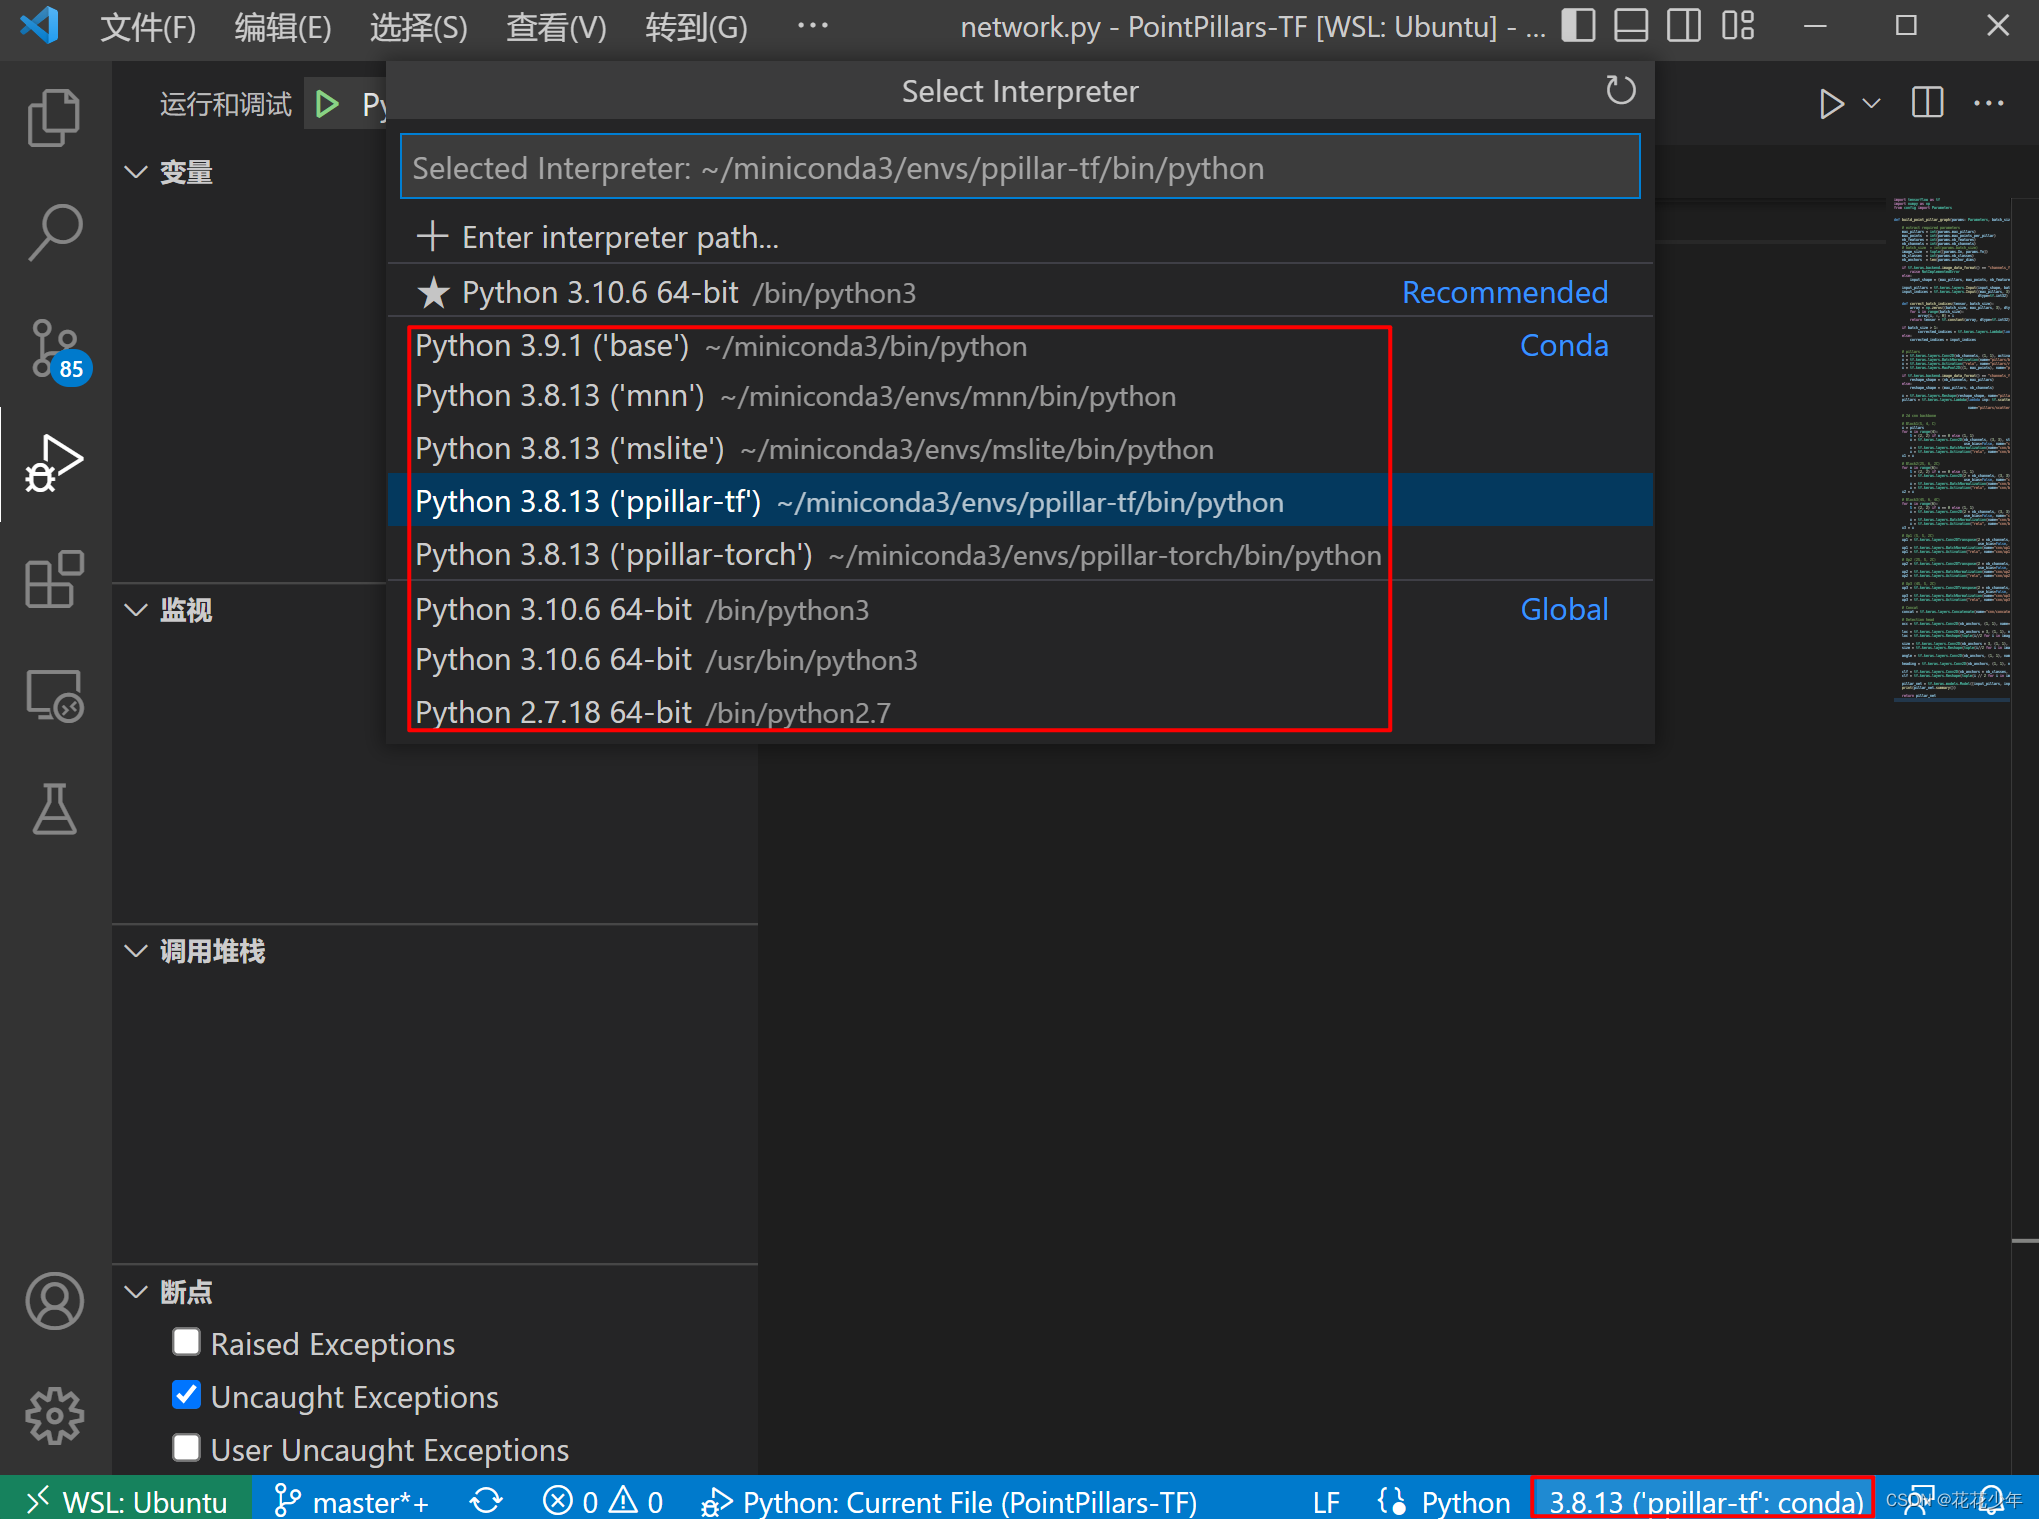Open the run options dropdown arrow
2039x1519 pixels.
click(1869, 103)
